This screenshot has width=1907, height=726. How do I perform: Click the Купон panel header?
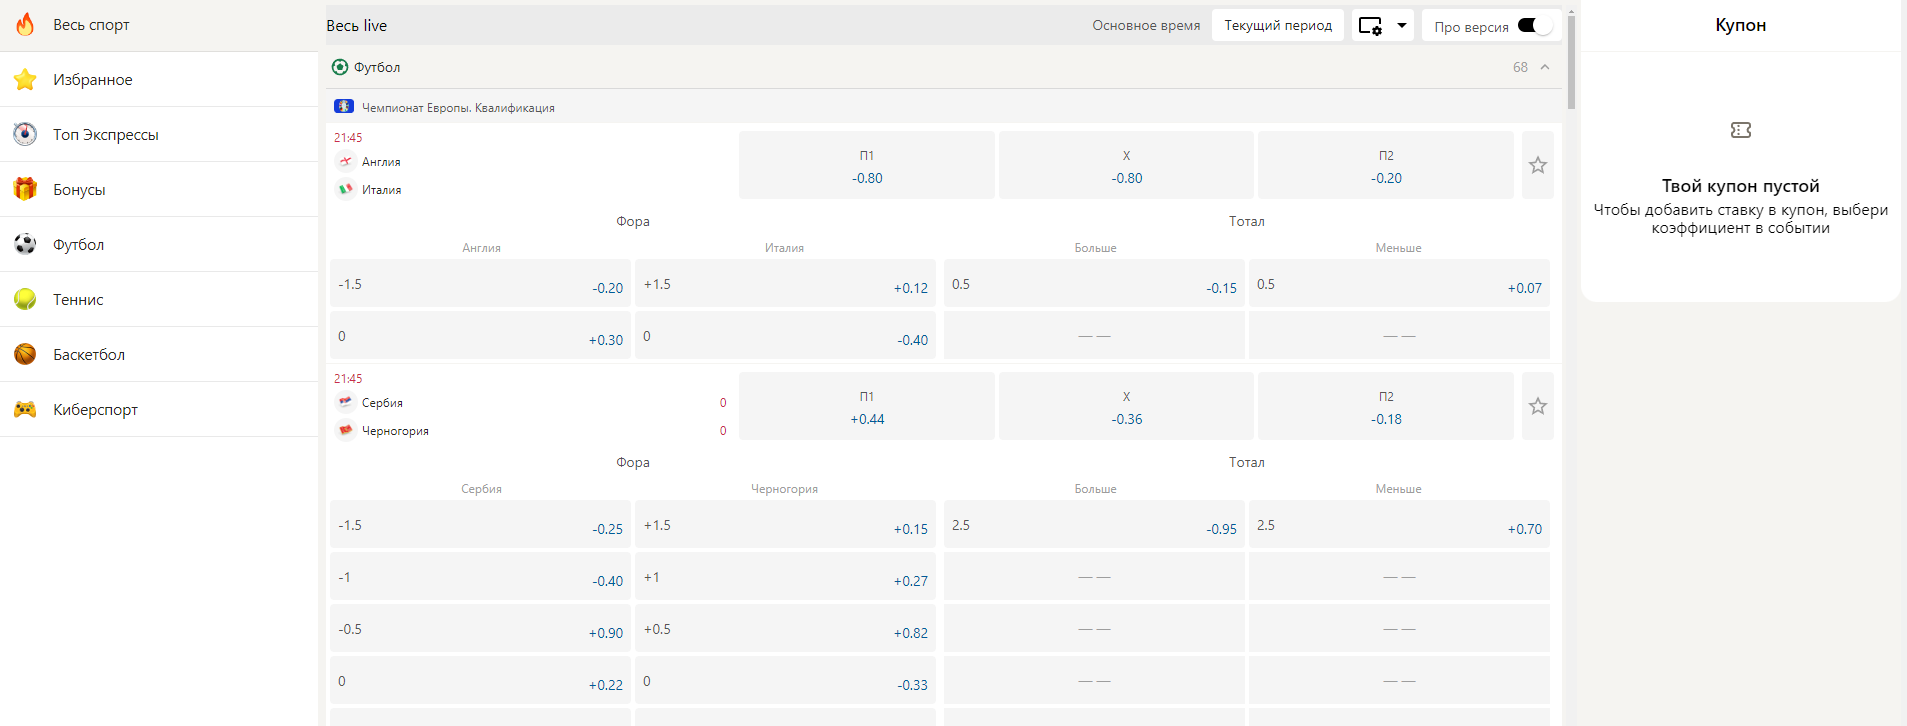(x=1741, y=25)
